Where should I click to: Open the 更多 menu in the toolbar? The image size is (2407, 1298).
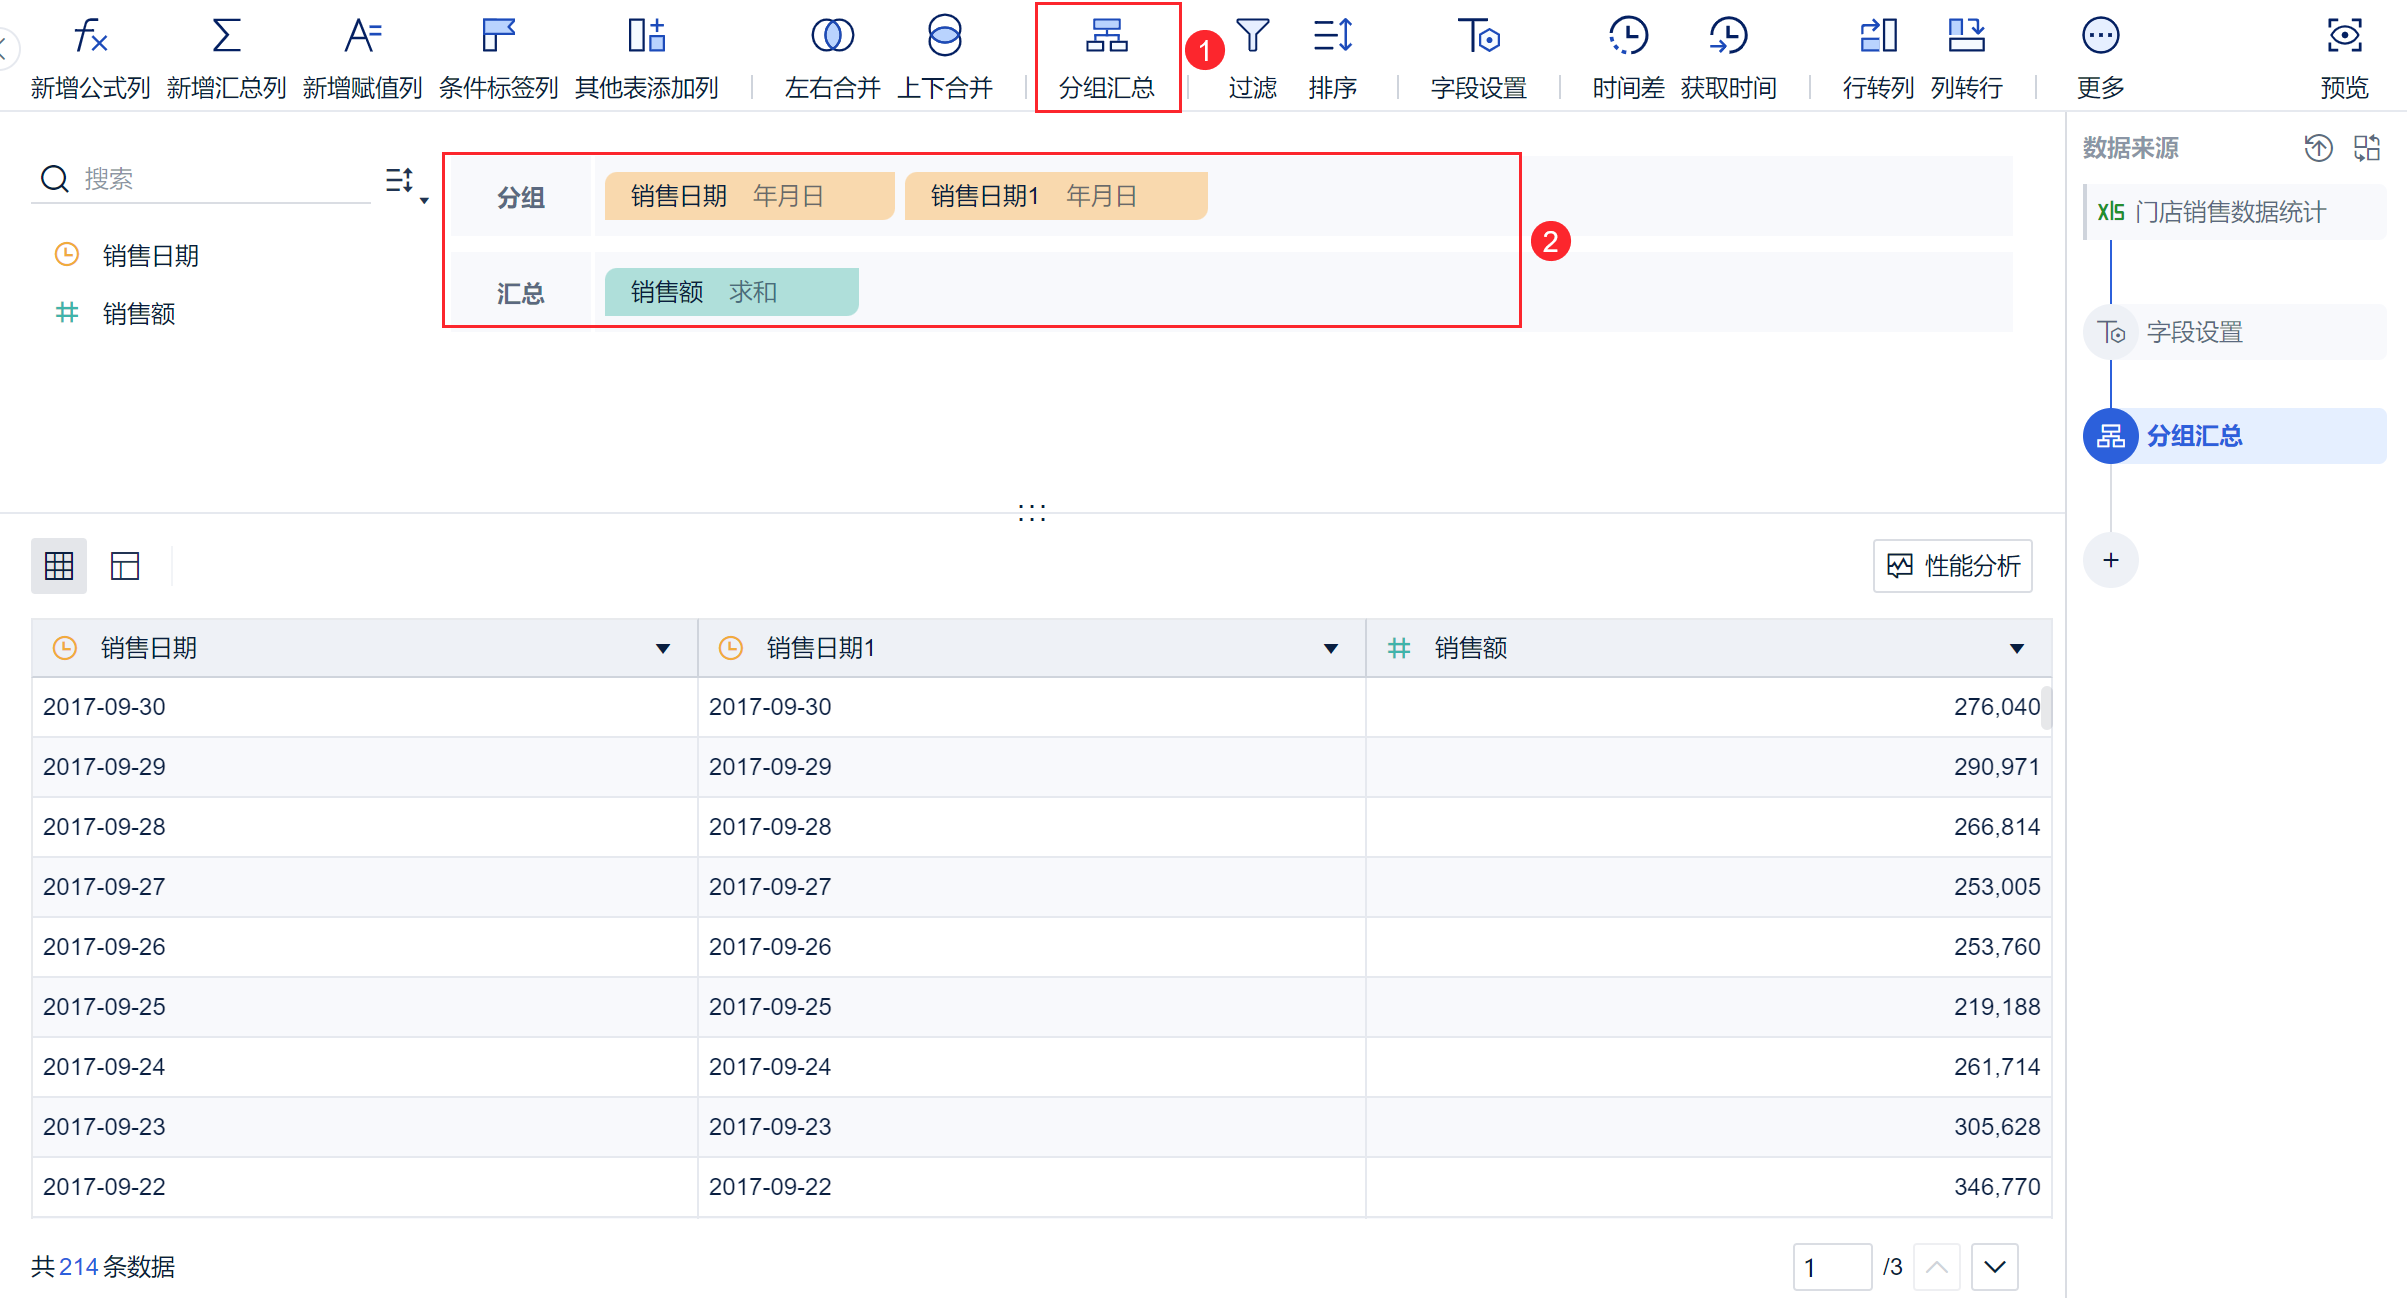pyautogui.click(x=2100, y=37)
